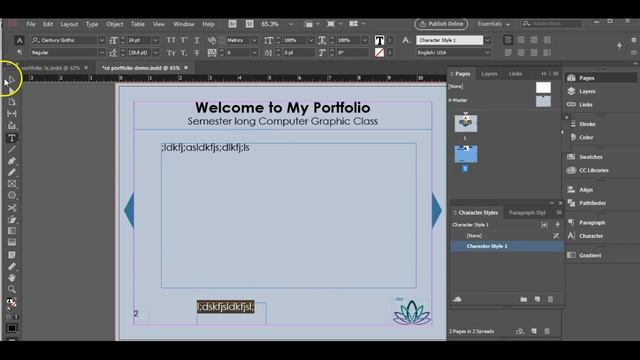Toggle Small Caps formatting
This screenshot has width=640, height=360.
click(x=171, y=53)
